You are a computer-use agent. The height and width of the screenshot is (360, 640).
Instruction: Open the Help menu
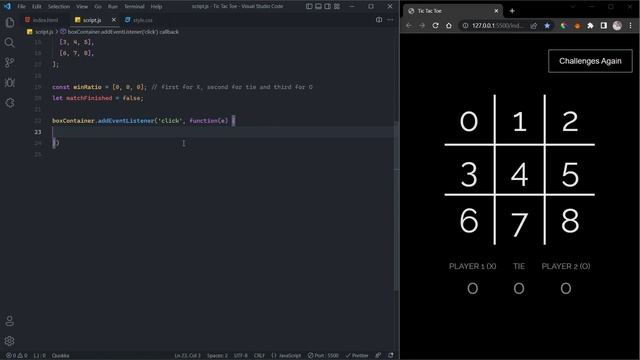coord(156,7)
